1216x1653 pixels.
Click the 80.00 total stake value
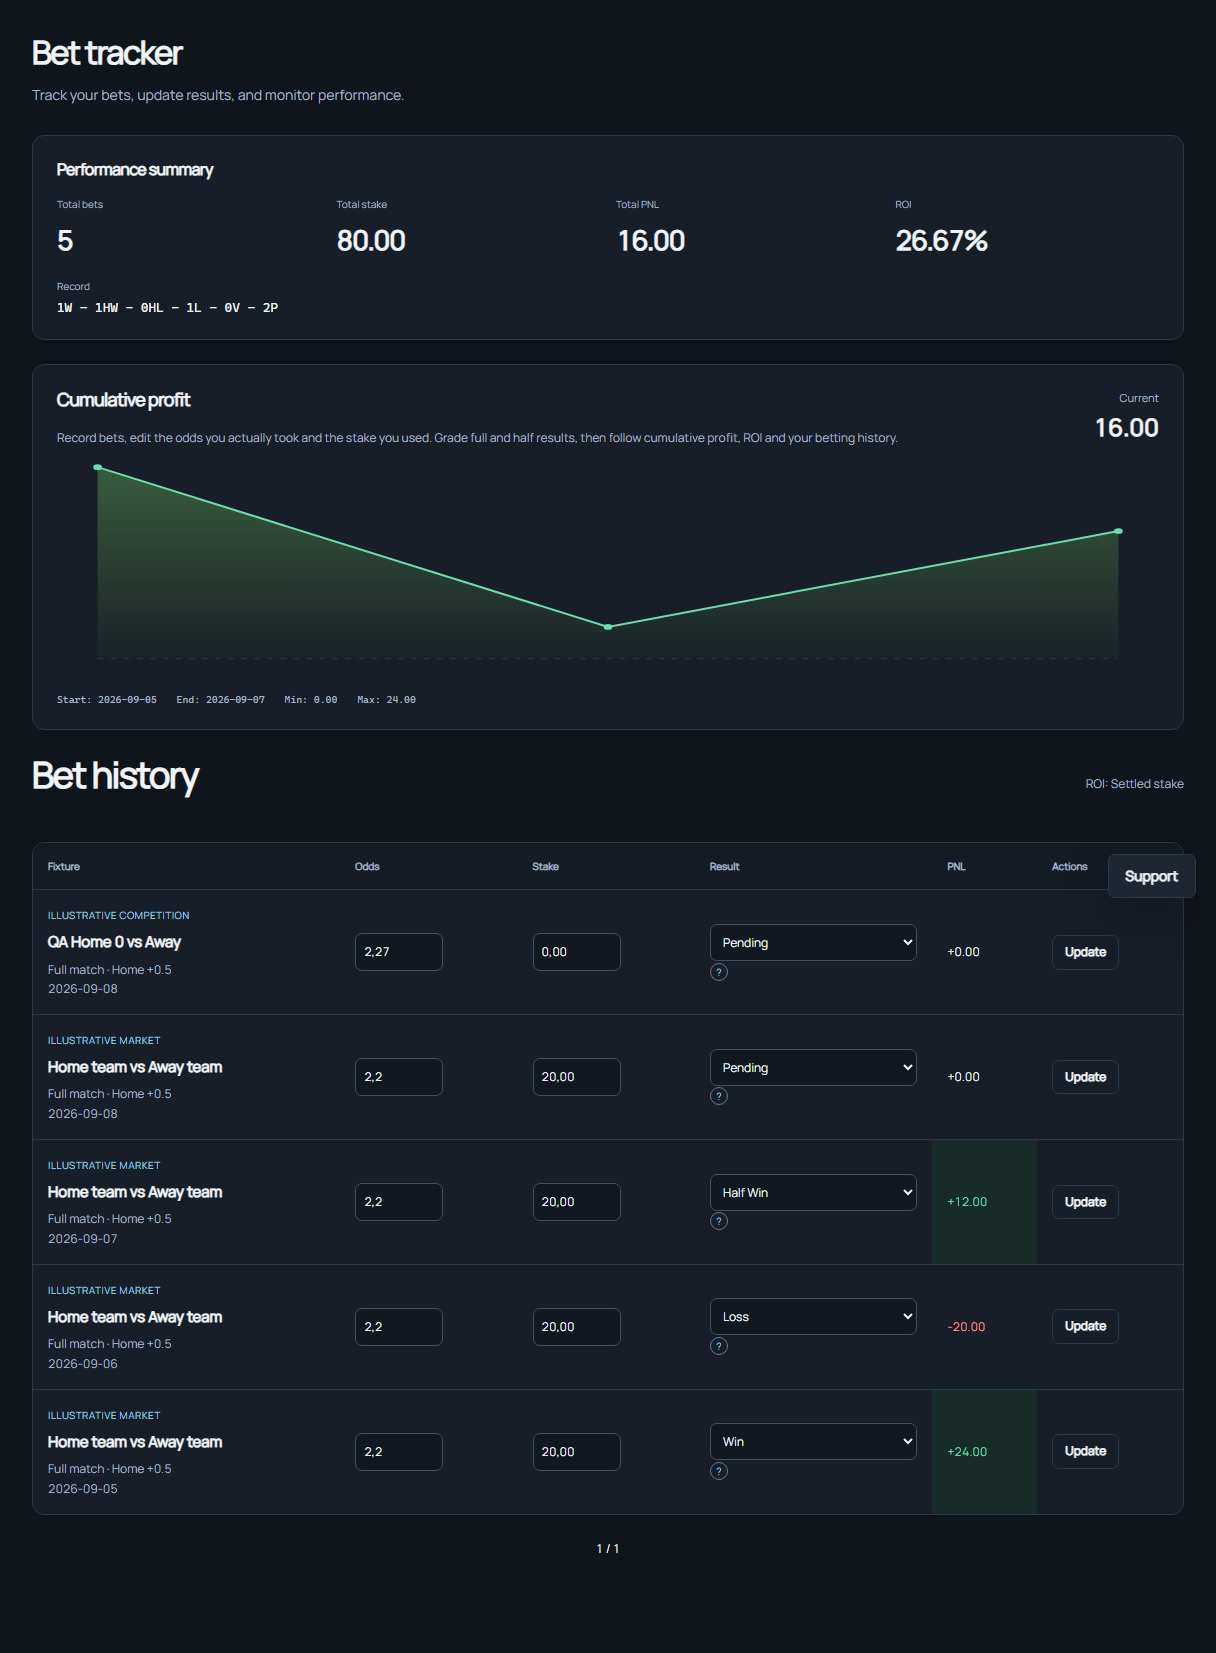point(371,241)
